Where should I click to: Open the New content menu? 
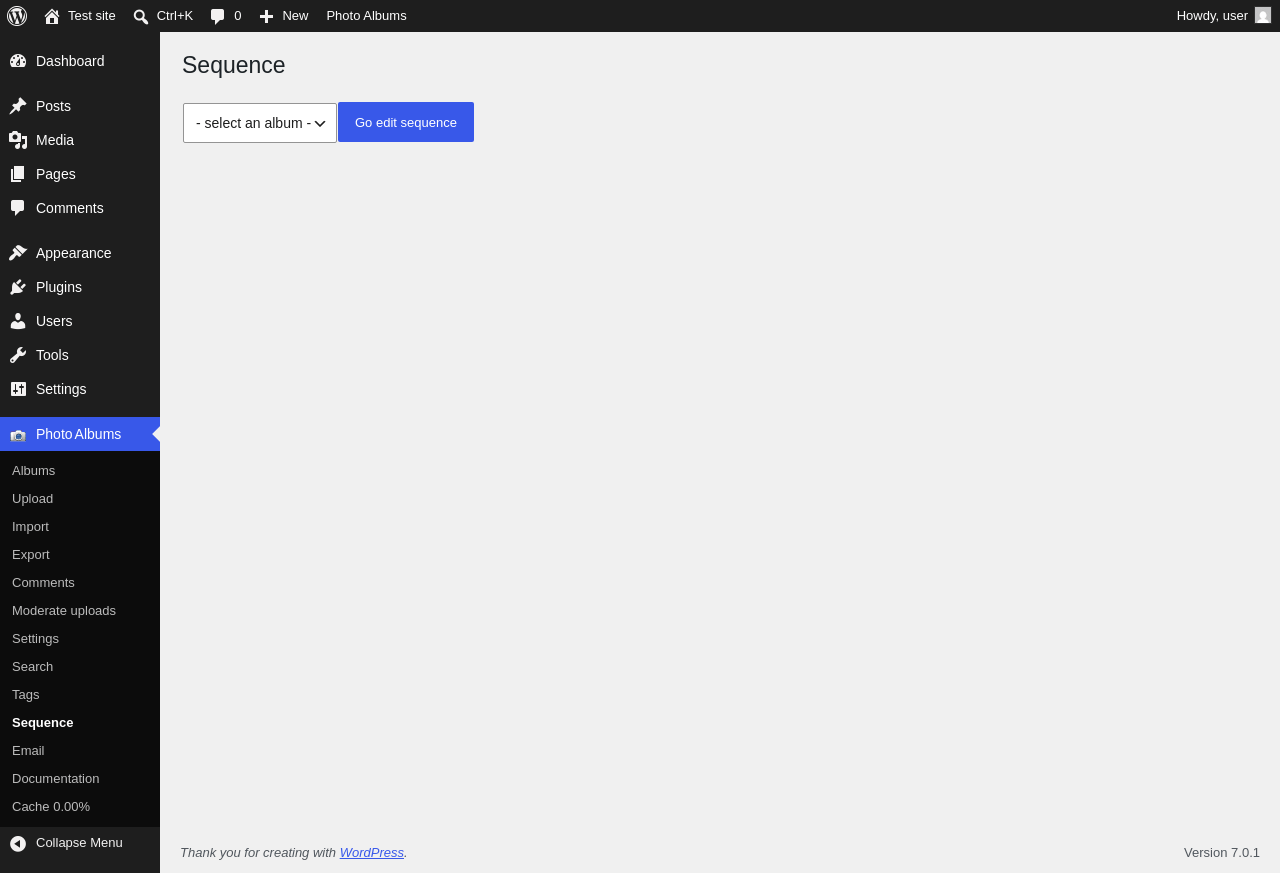tap(284, 16)
